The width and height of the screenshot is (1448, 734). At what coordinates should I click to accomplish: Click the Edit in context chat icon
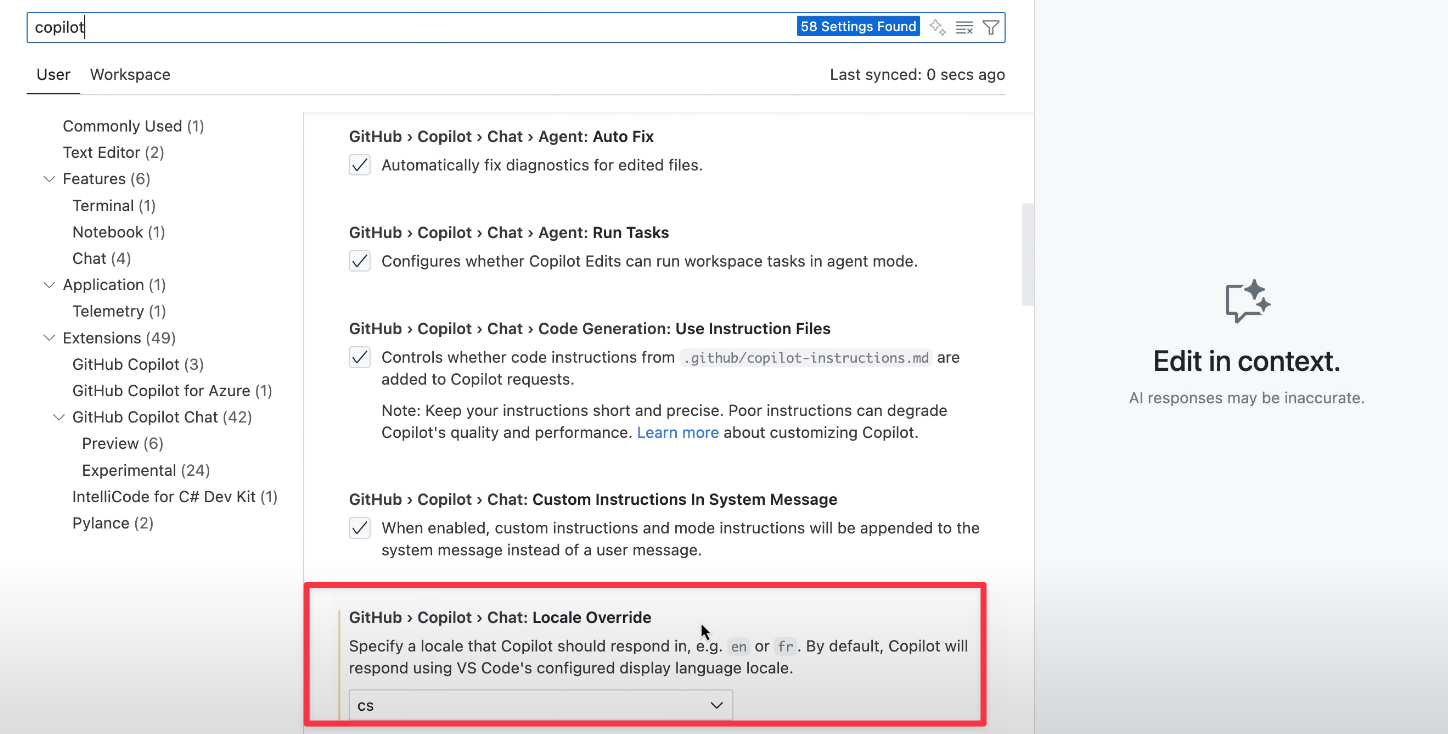point(1246,301)
